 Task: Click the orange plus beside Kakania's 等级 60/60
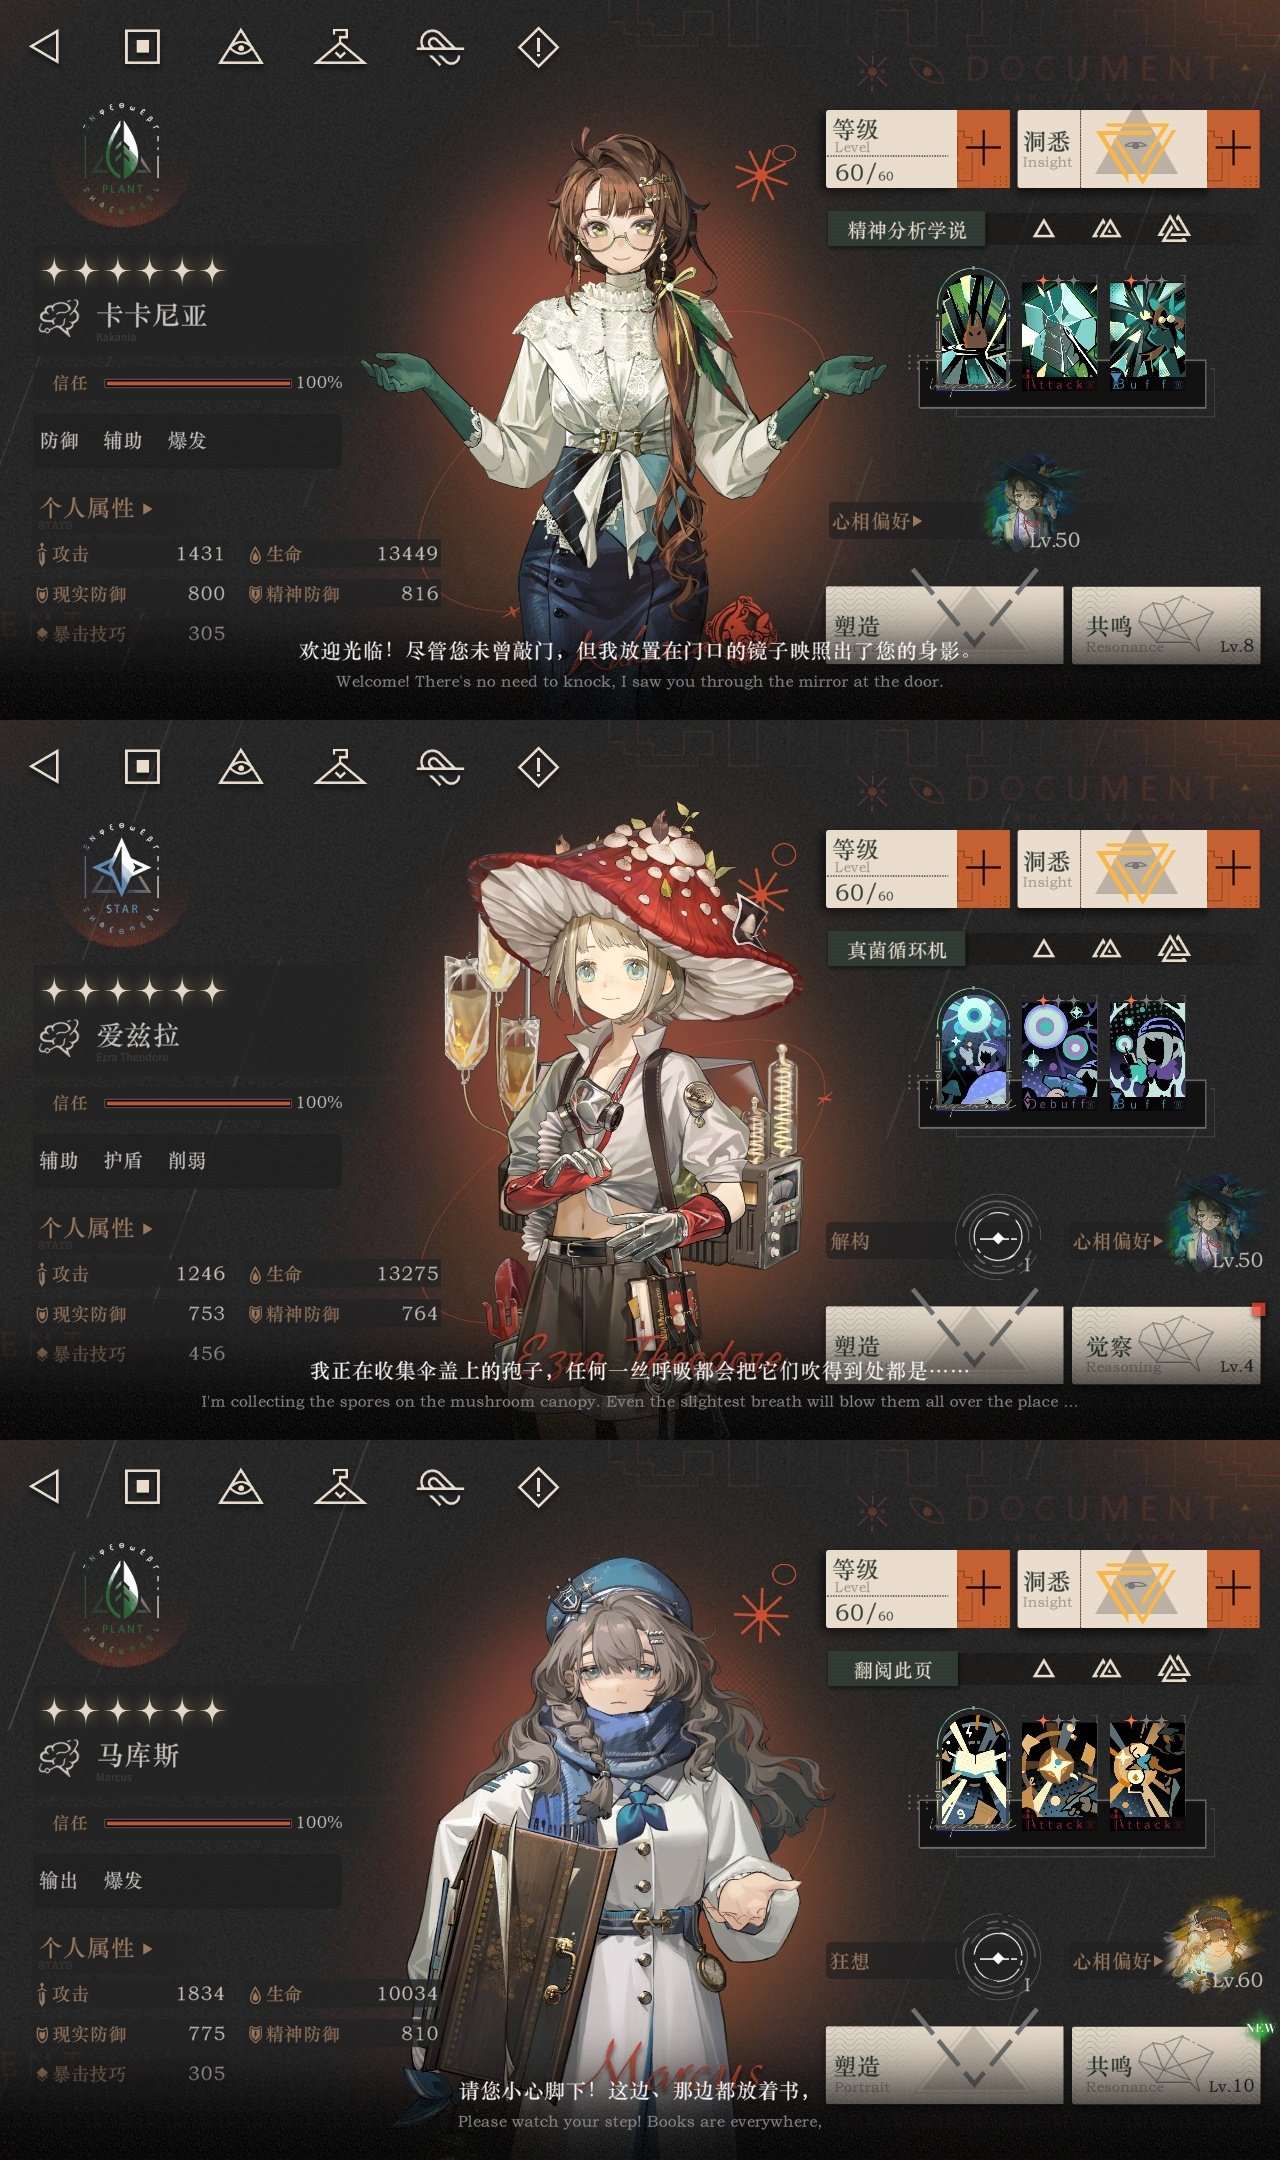point(983,149)
